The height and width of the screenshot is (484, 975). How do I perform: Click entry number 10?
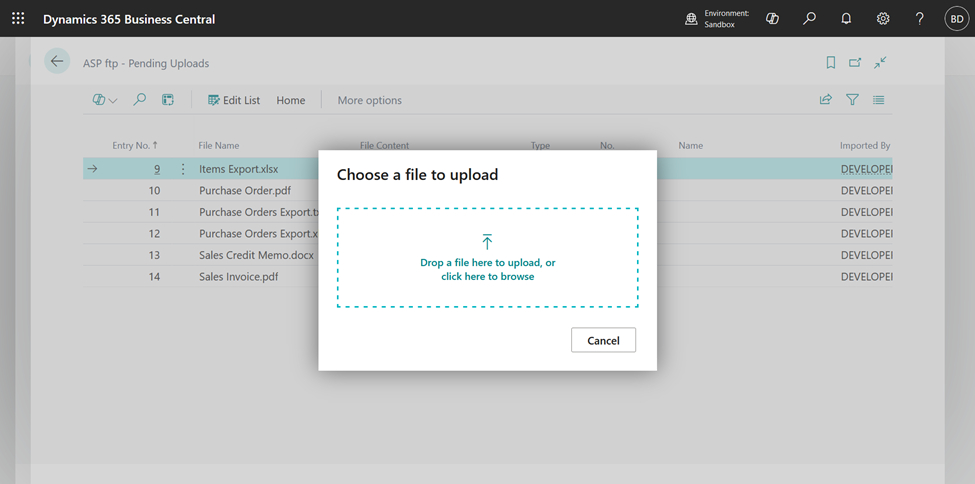click(154, 190)
